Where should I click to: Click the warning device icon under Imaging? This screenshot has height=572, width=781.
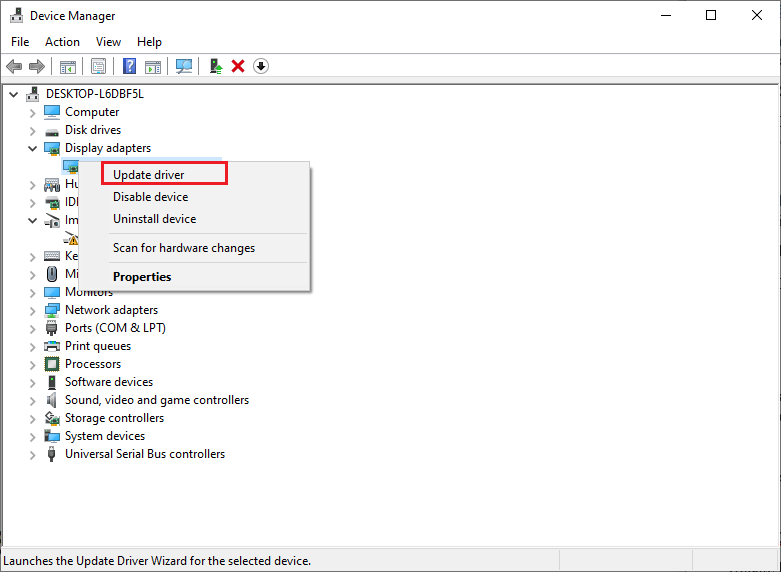click(71, 238)
